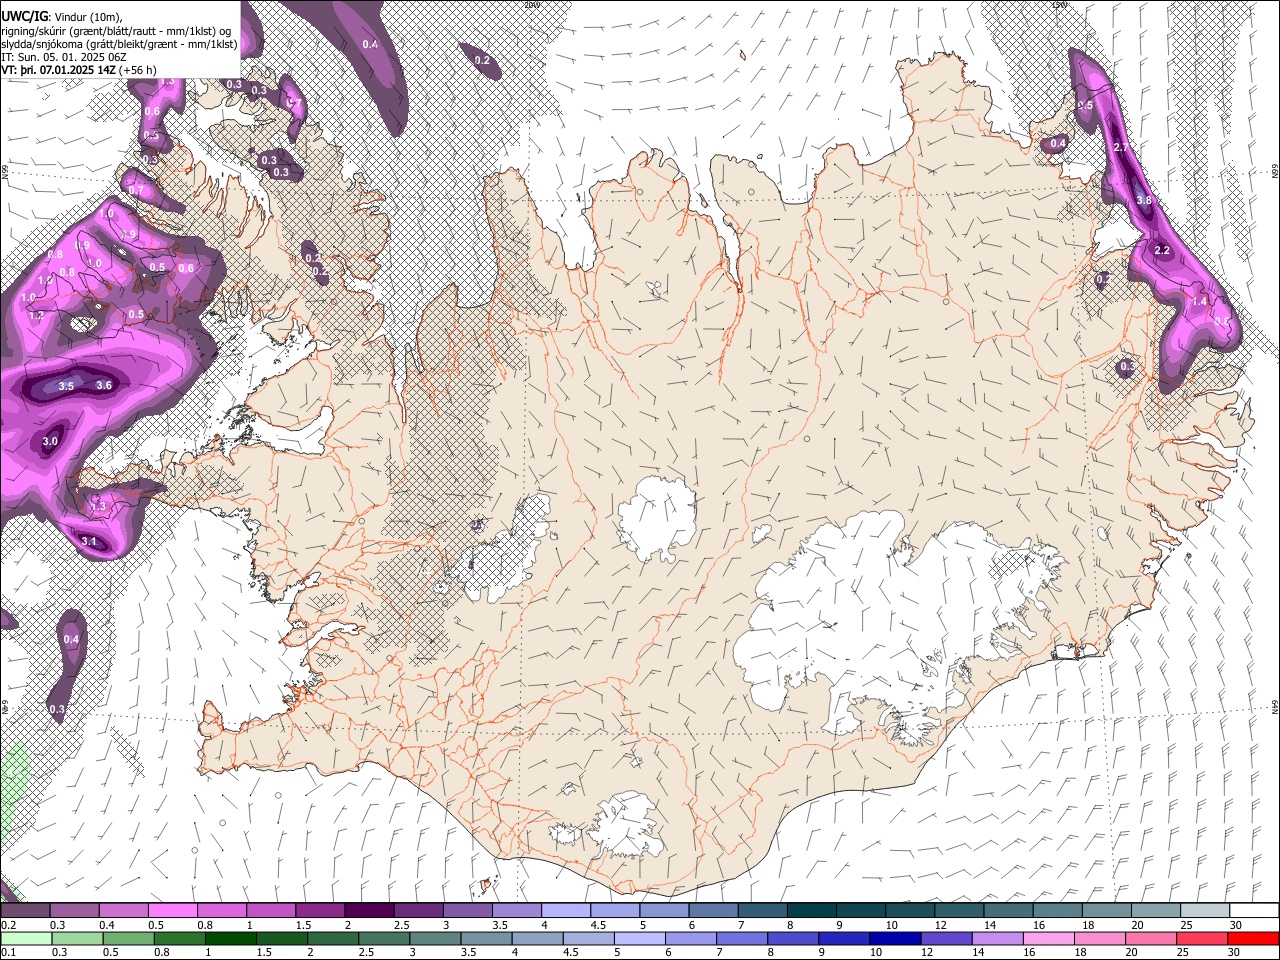
Task: Click upper scale swatch between 8 and 9
Action: [811, 911]
